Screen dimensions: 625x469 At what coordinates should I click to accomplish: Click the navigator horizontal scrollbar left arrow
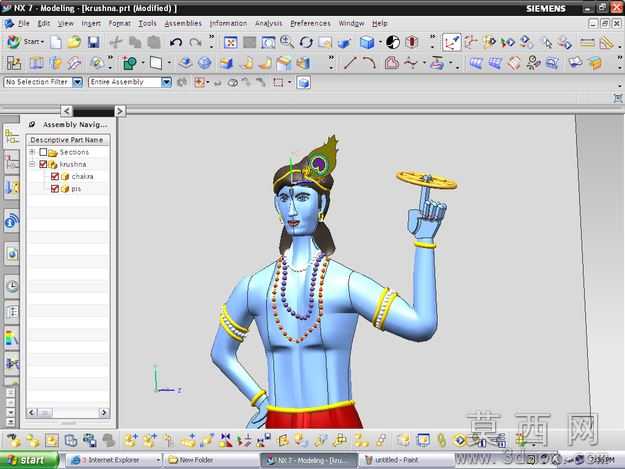click(31, 412)
